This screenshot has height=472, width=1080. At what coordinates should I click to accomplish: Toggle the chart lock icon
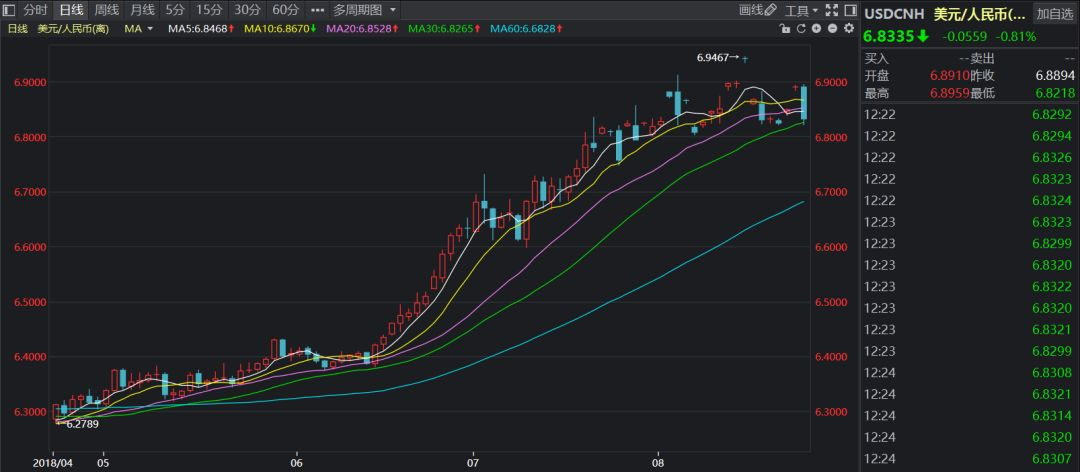click(785, 28)
